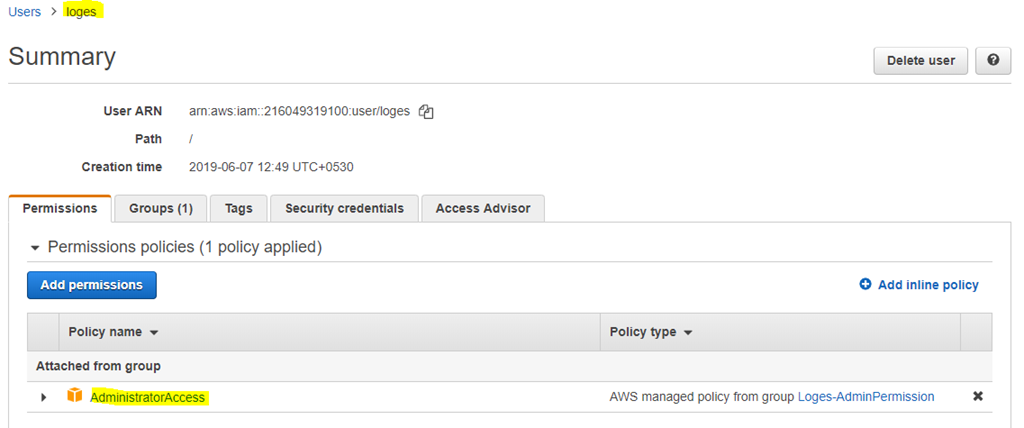Expand the AdministratorAccess policy row arrow
Image resolution: width=1024 pixels, height=428 pixels.
(44, 397)
